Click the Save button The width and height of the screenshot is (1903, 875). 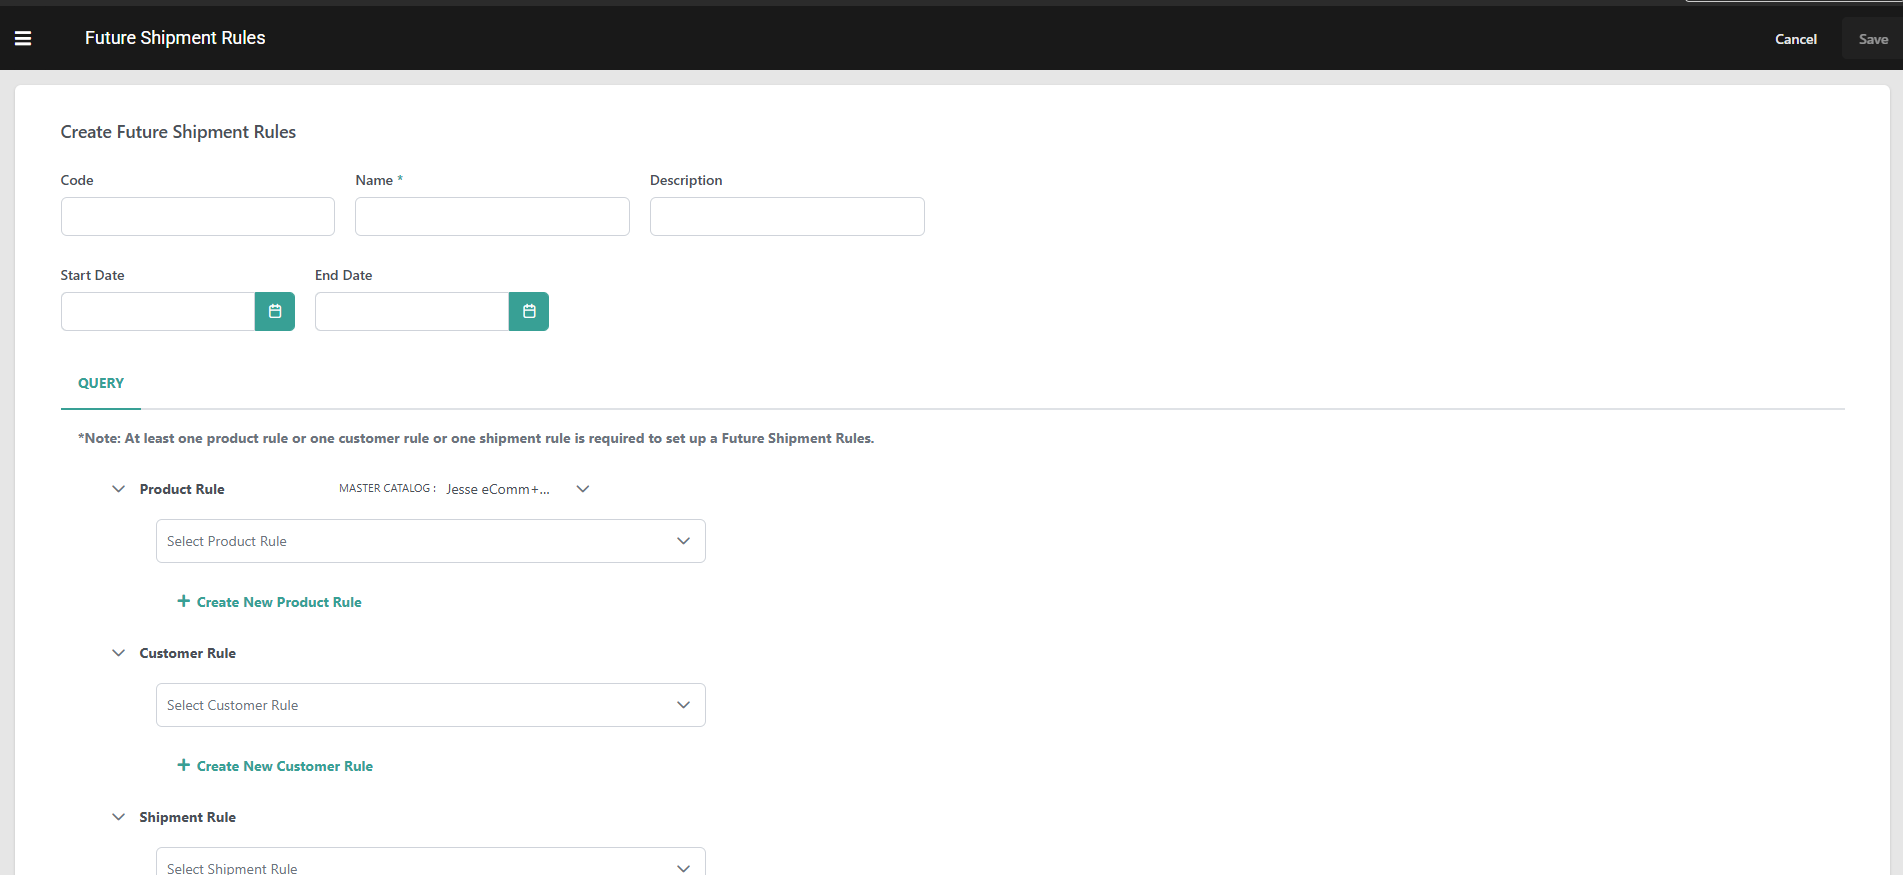(1873, 39)
